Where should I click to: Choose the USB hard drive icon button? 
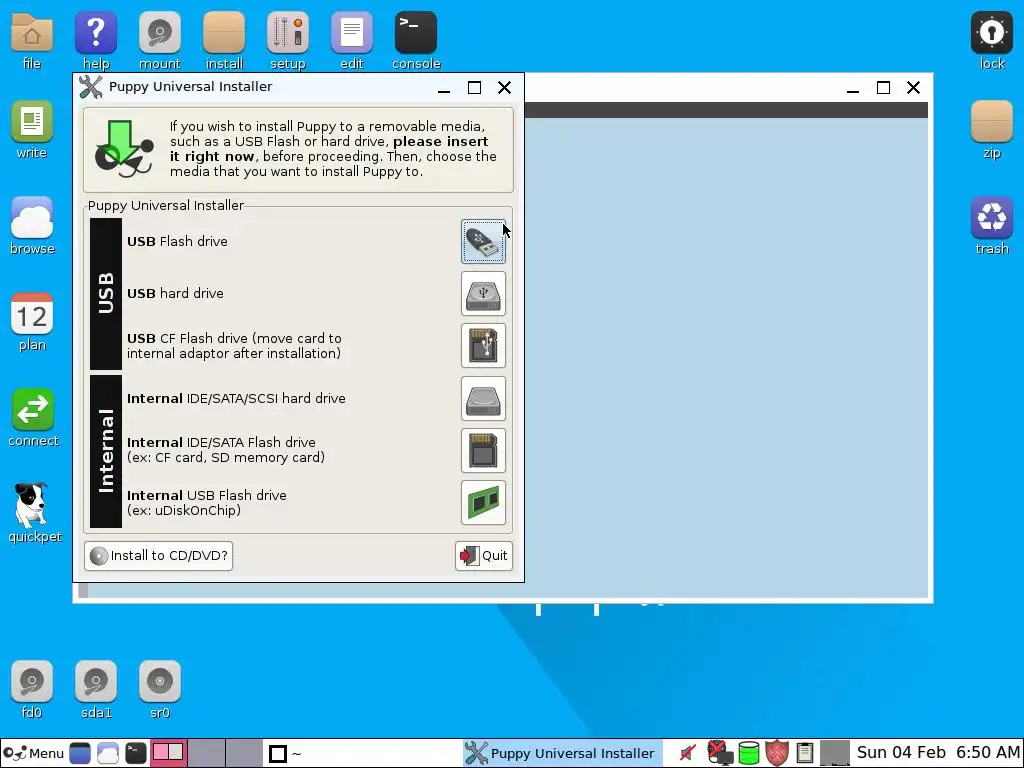click(x=483, y=294)
